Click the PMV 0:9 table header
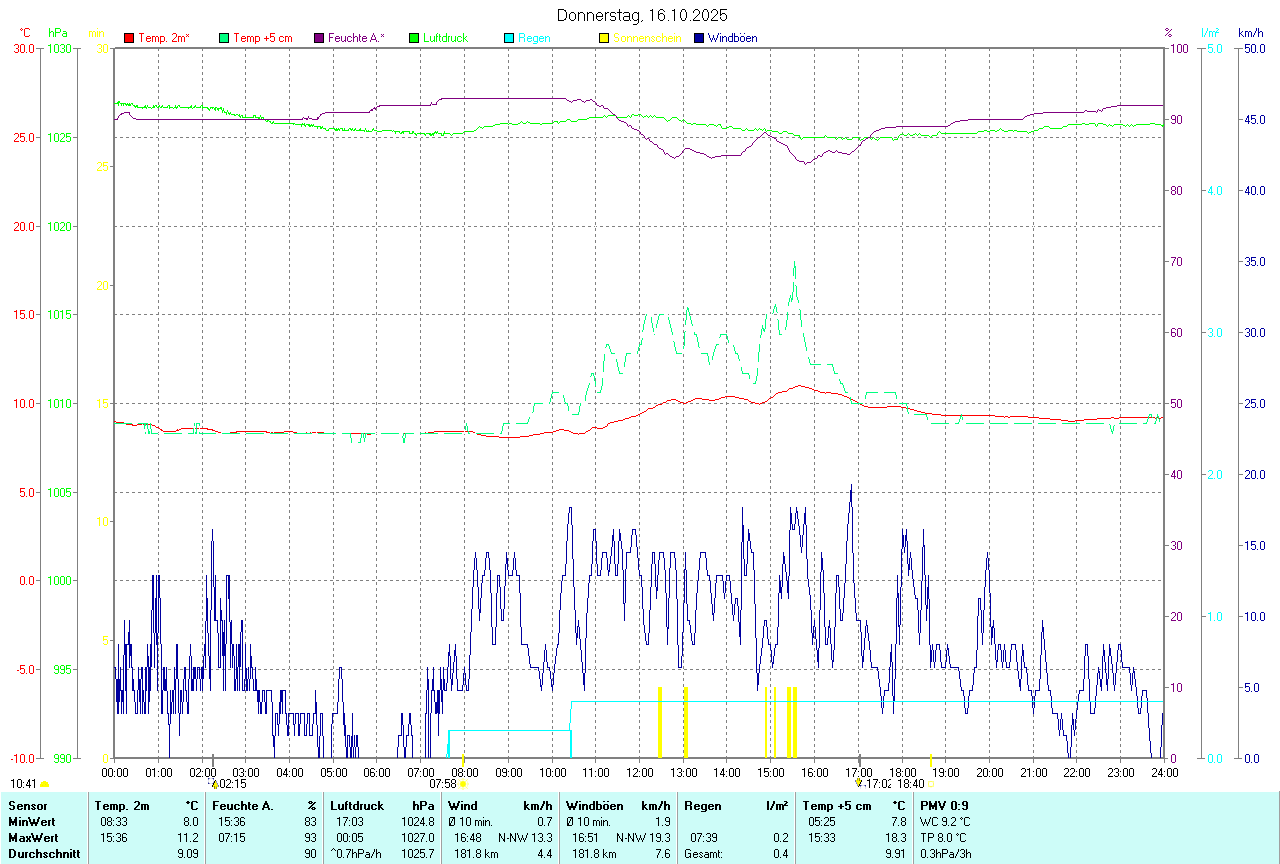This screenshot has height=864, width=1280. [944, 806]
